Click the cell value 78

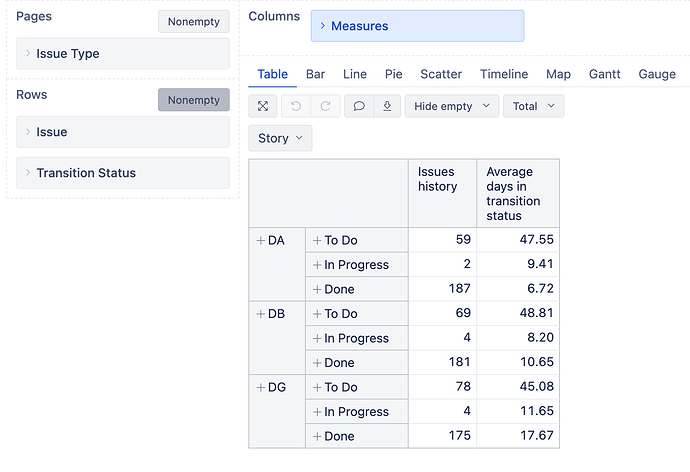click(x=463, y=387)
